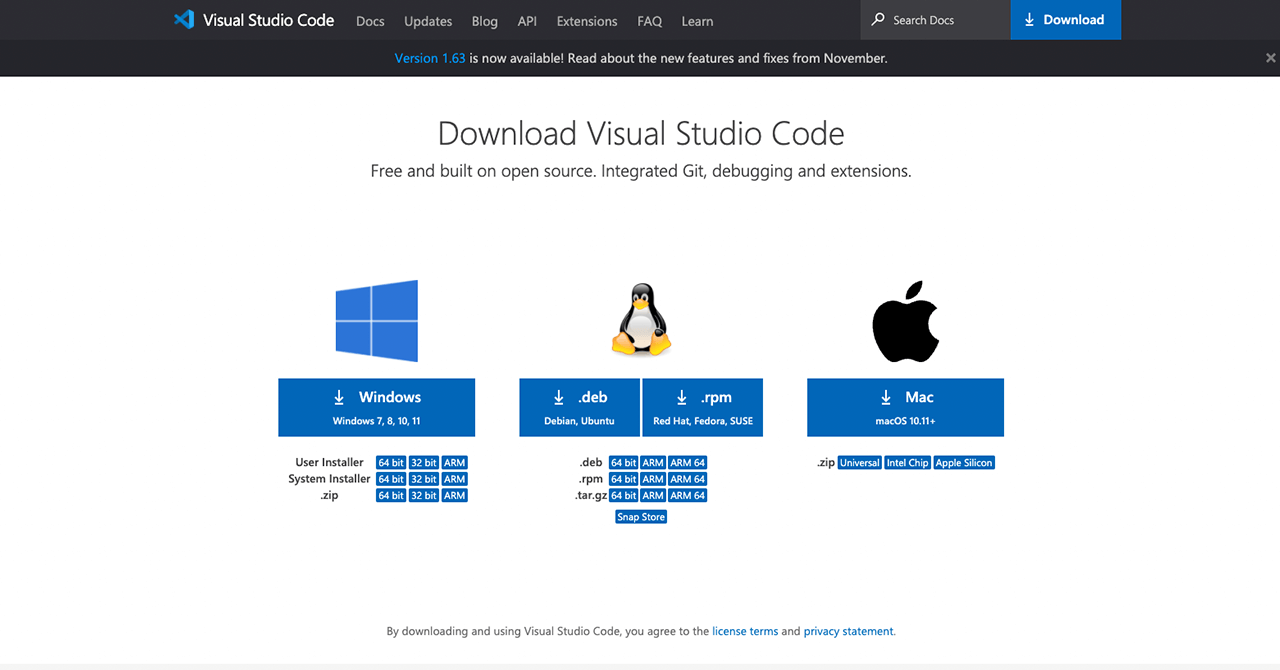The height and width of the screenshot is (670, 1280).
Task: Click the Visual Studio Code logo icon
Action: click(x=184, y=20)
